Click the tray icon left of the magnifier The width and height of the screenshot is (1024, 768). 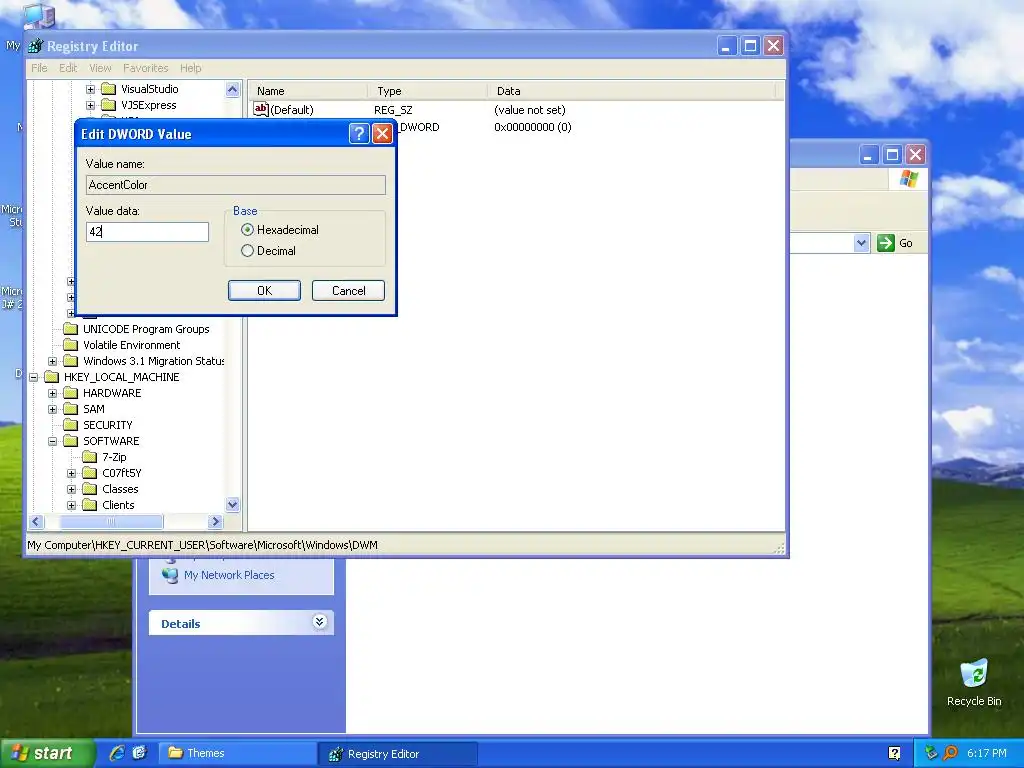931,753
